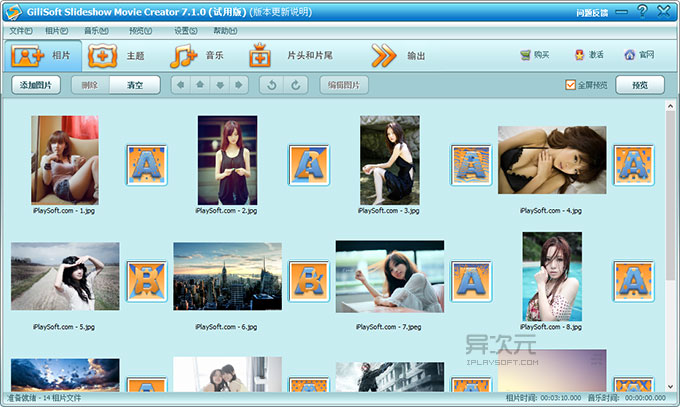
Task: Click the 激活 activate link
Action: pos(589,55)
